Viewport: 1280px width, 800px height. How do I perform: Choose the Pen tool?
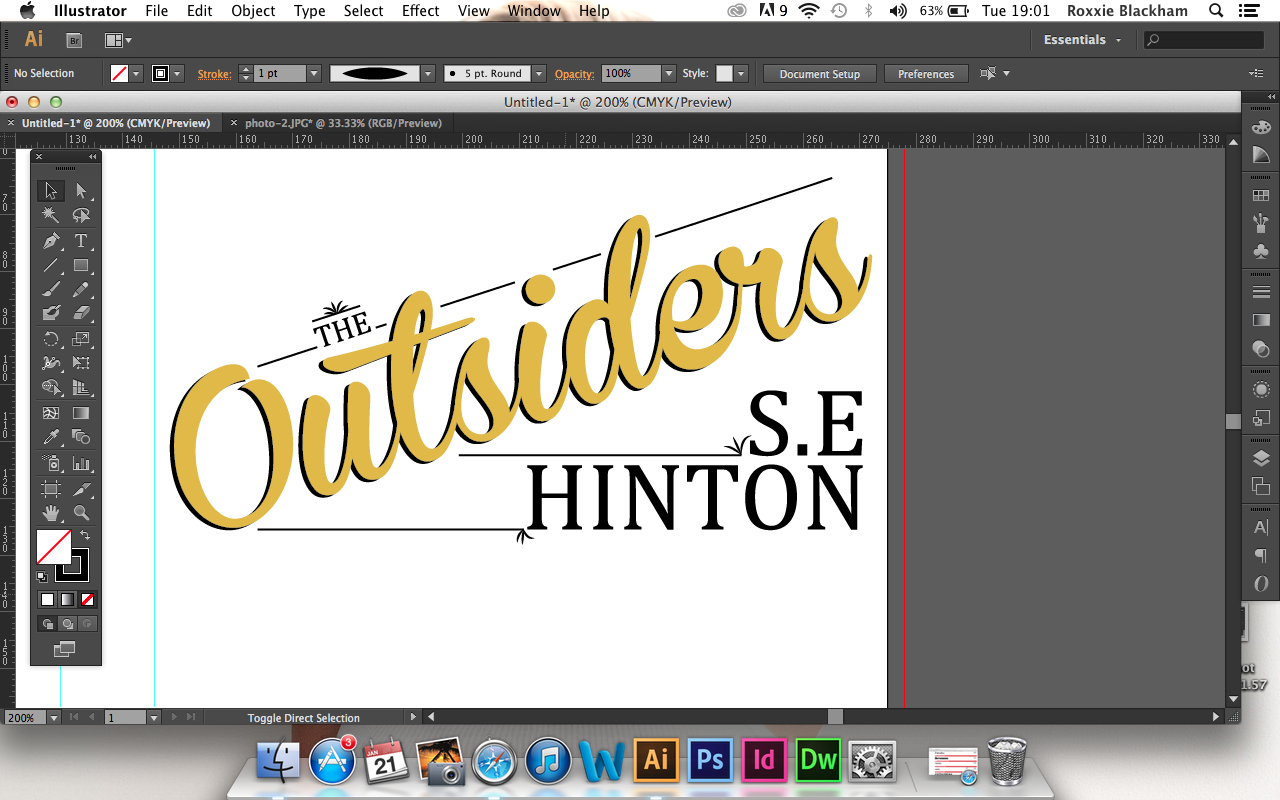pyautogui.click(x=50, y=240)
